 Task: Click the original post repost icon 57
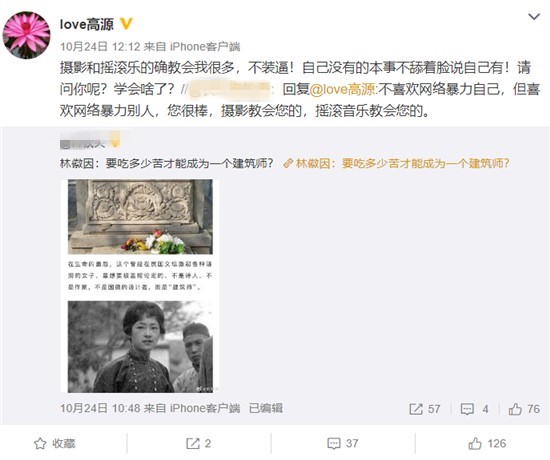[424, 409]
